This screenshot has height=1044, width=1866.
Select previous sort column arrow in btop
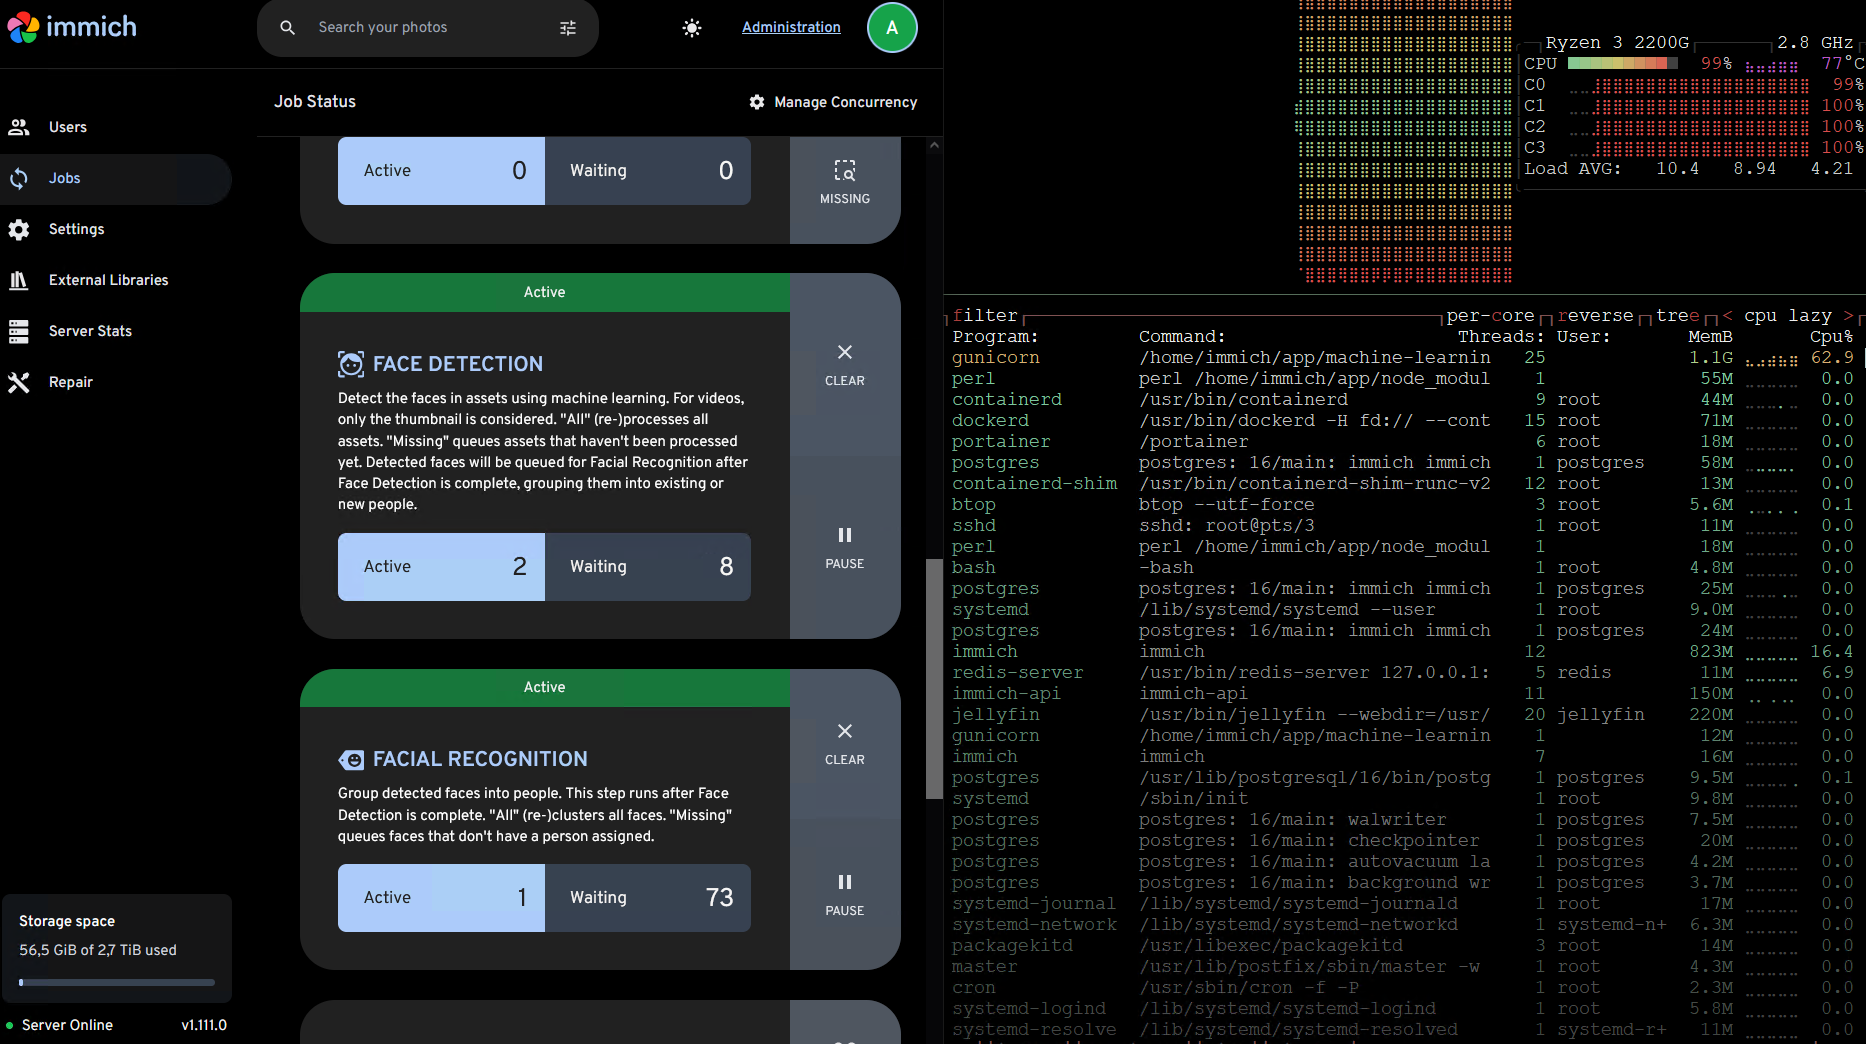pyautogui.click(x=1727, y=315)
